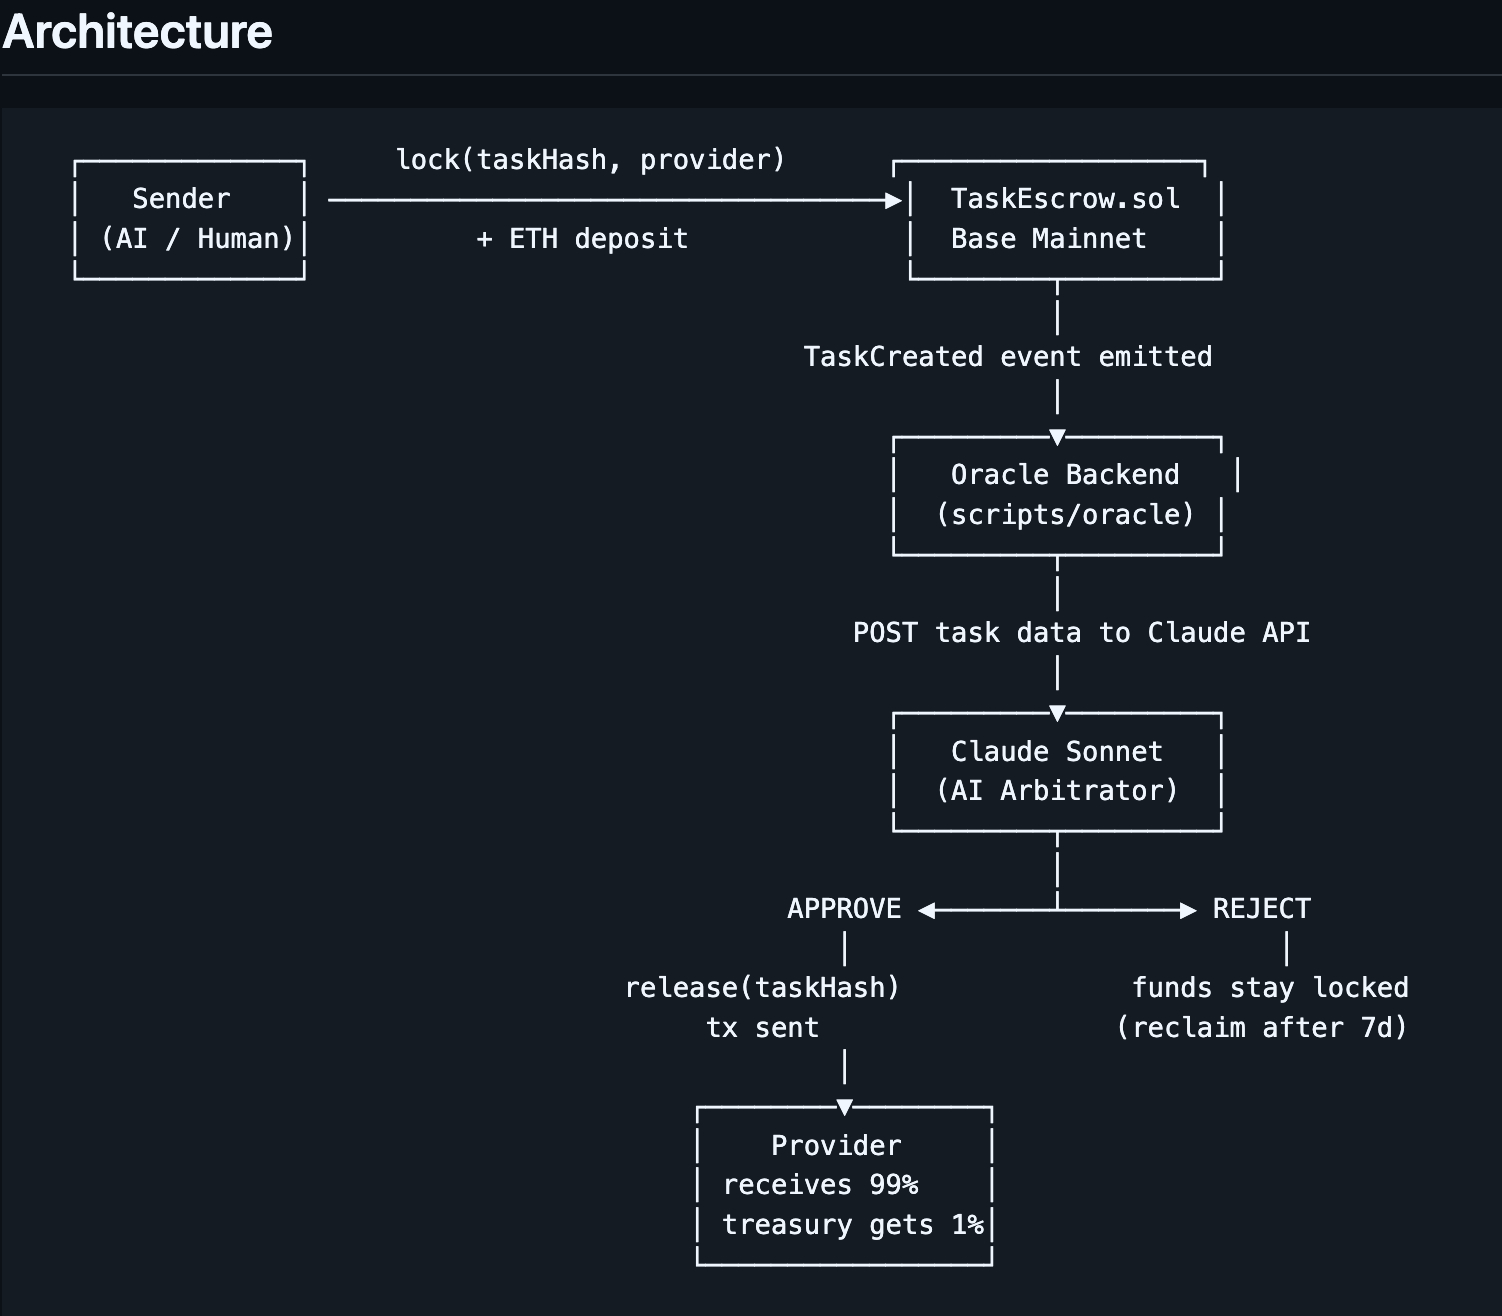Click the release(taskHash) text
1502x1316 pixels.
click(762, 988)
